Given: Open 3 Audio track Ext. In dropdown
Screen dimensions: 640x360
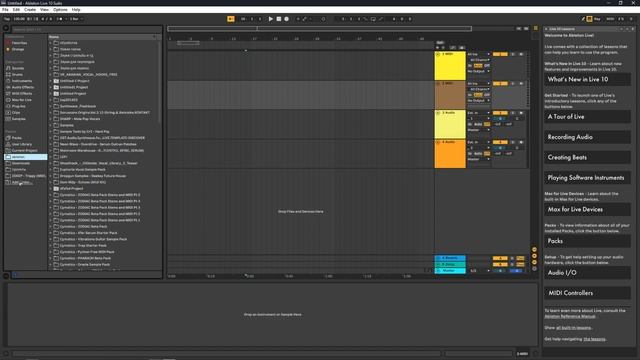Looking at the screenshot, I should (x=478, y=113).
